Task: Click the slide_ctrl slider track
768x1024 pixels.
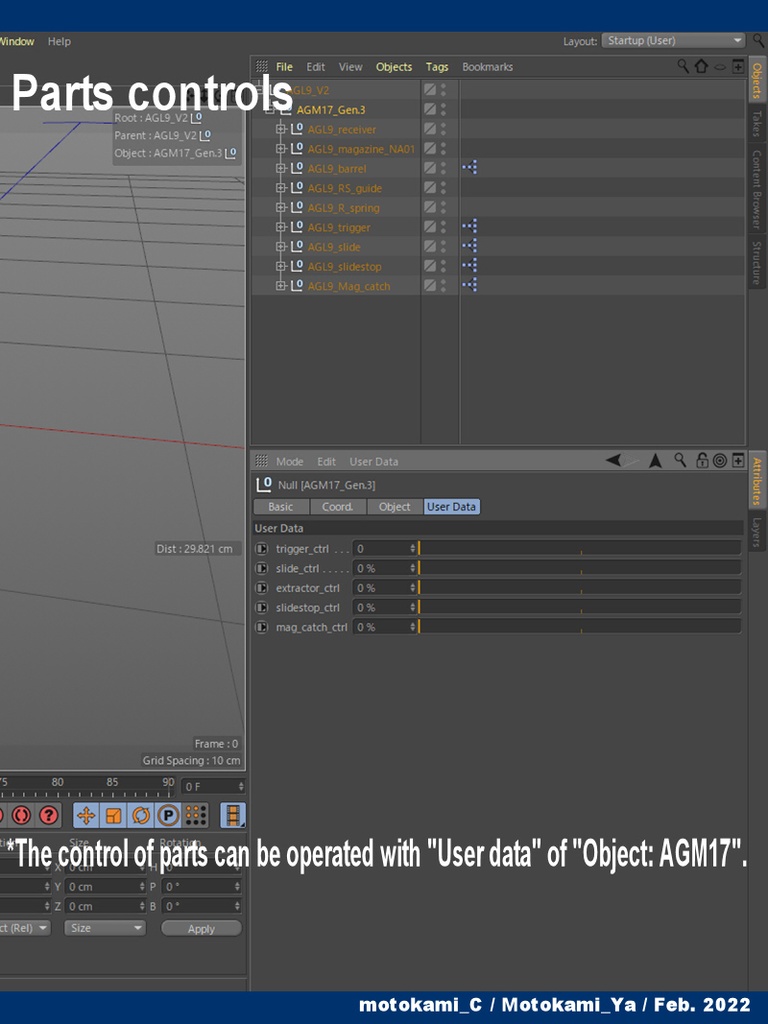Action: pos(580,568)
